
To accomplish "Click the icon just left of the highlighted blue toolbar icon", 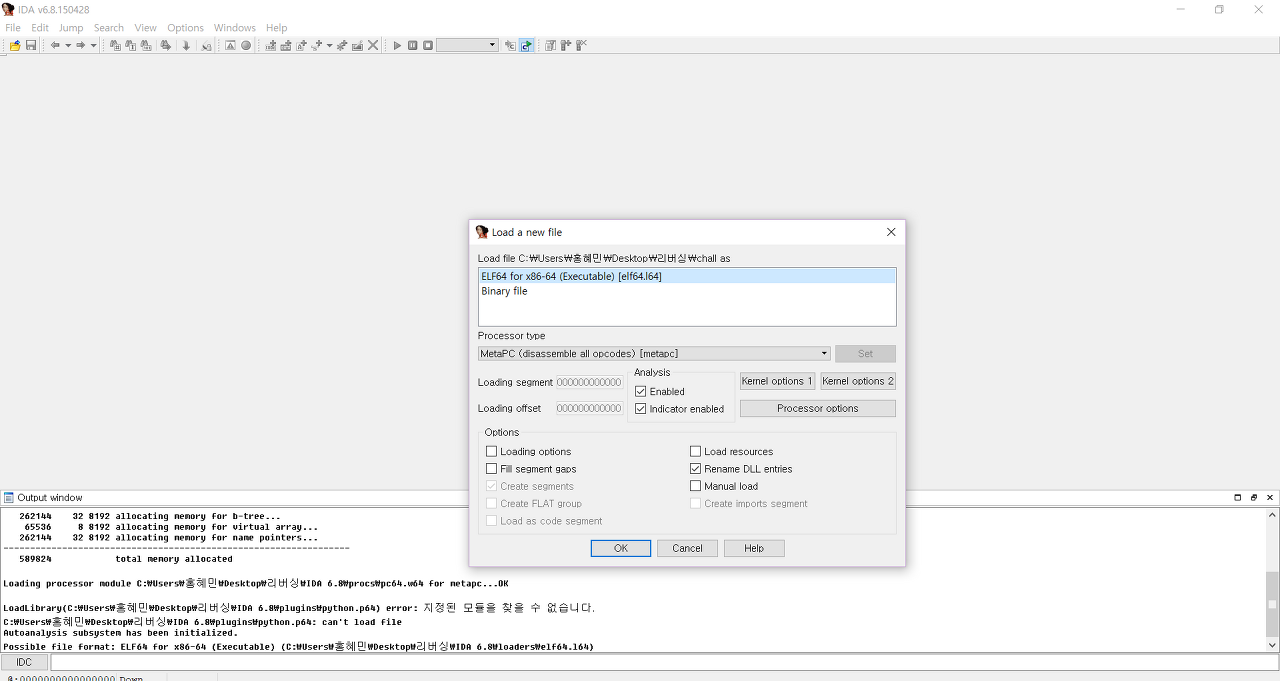I will (x=510, y=45).
